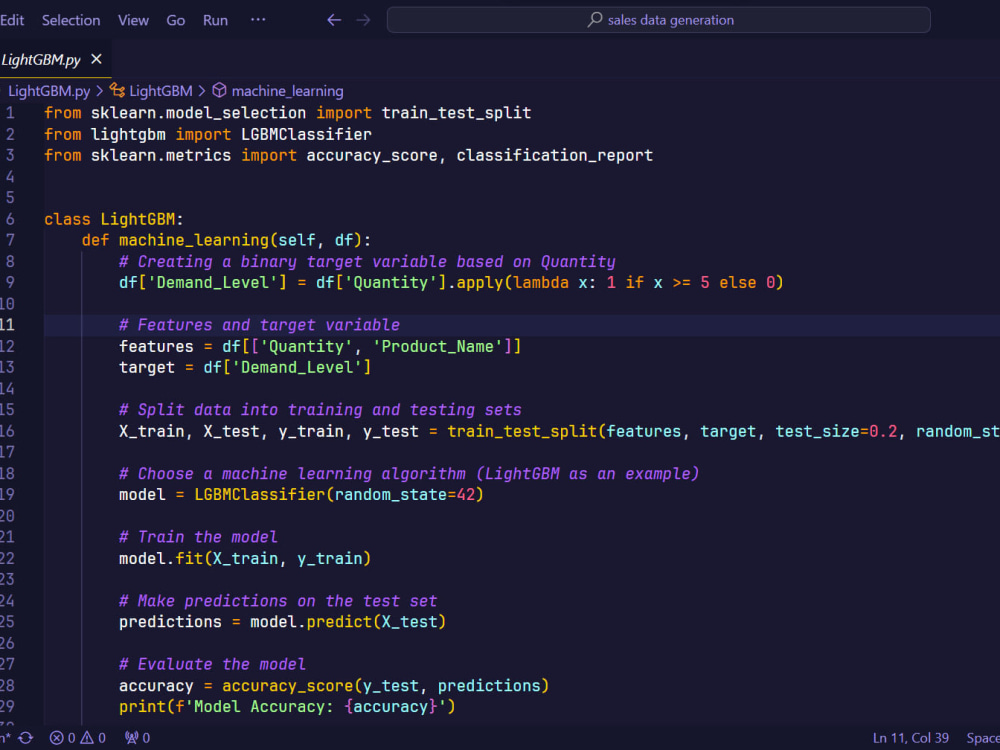Viewport: 1000px width, 750px height.
Task: Click 'model.fit' on line 22
Action: tap(161, 559)
